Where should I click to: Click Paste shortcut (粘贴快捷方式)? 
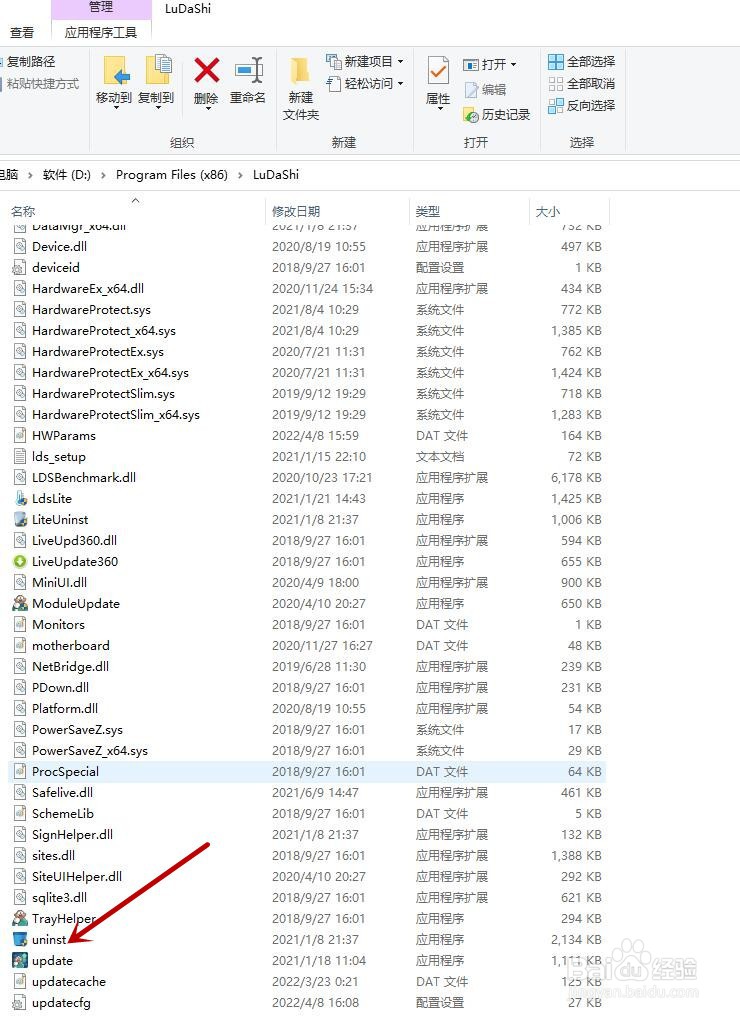coord(40,84)
